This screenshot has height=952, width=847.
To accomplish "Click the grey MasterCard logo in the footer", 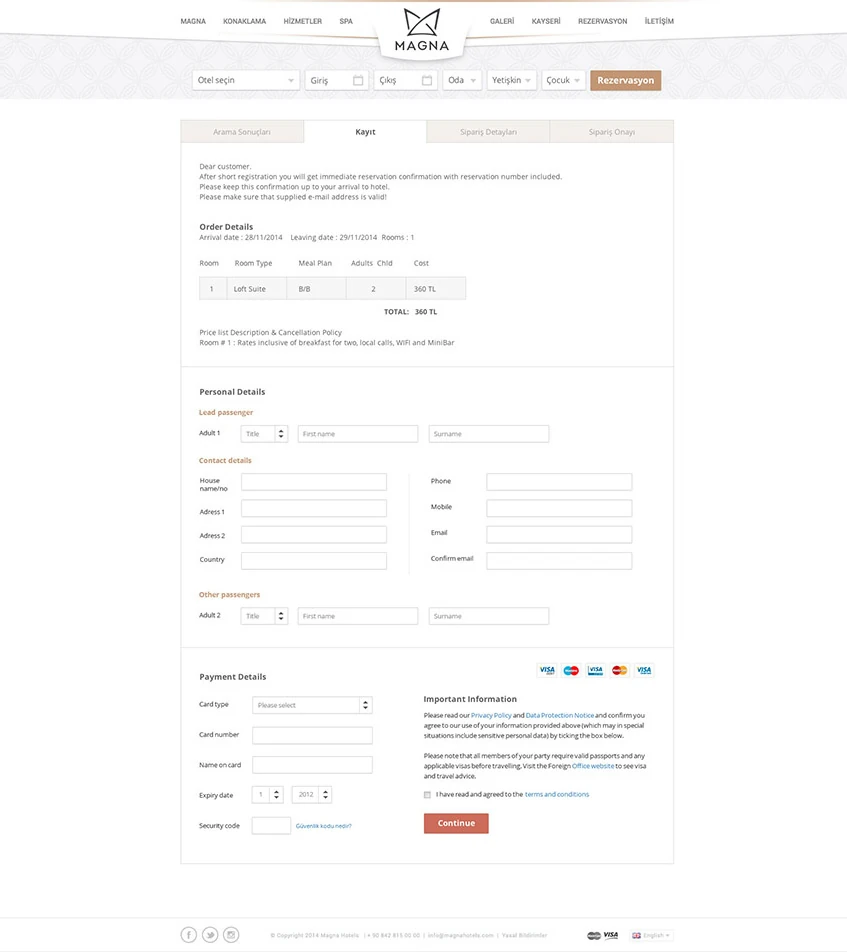I will (x=594, y=936).
